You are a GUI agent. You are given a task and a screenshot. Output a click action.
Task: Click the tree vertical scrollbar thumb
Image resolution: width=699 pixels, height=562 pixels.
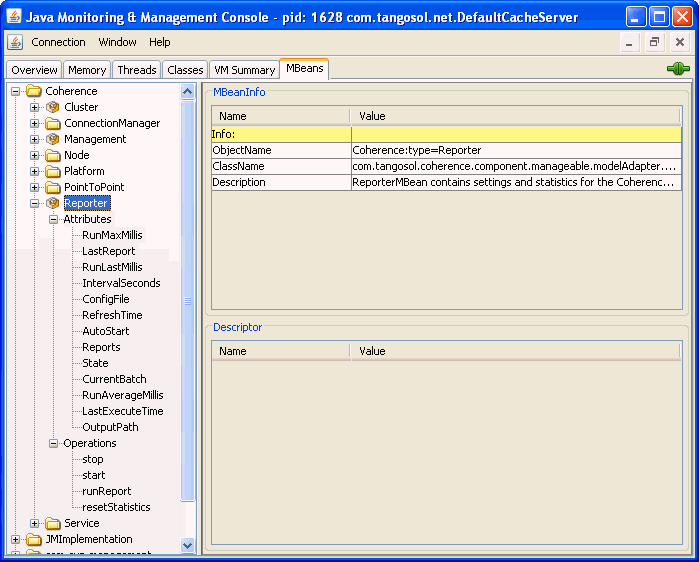[188, 301]
